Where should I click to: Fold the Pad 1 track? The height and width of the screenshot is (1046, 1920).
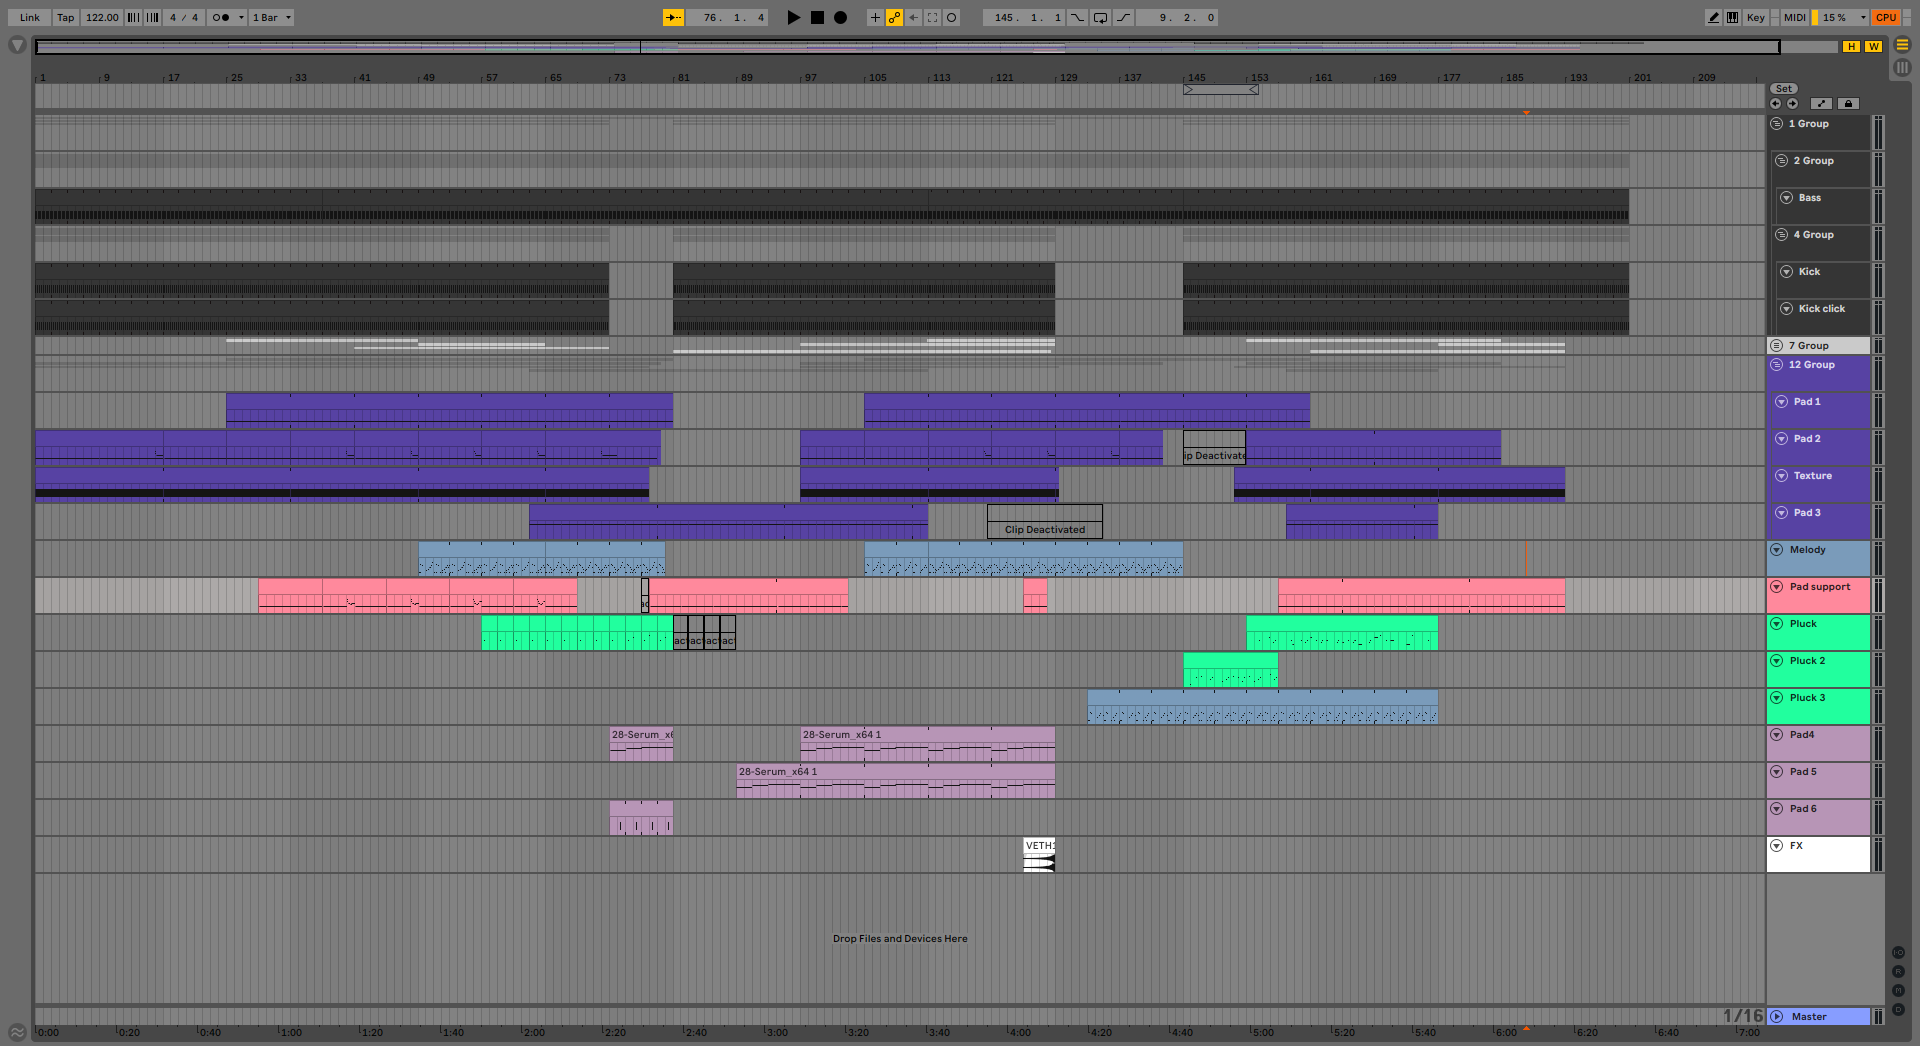coord(1781,402)
